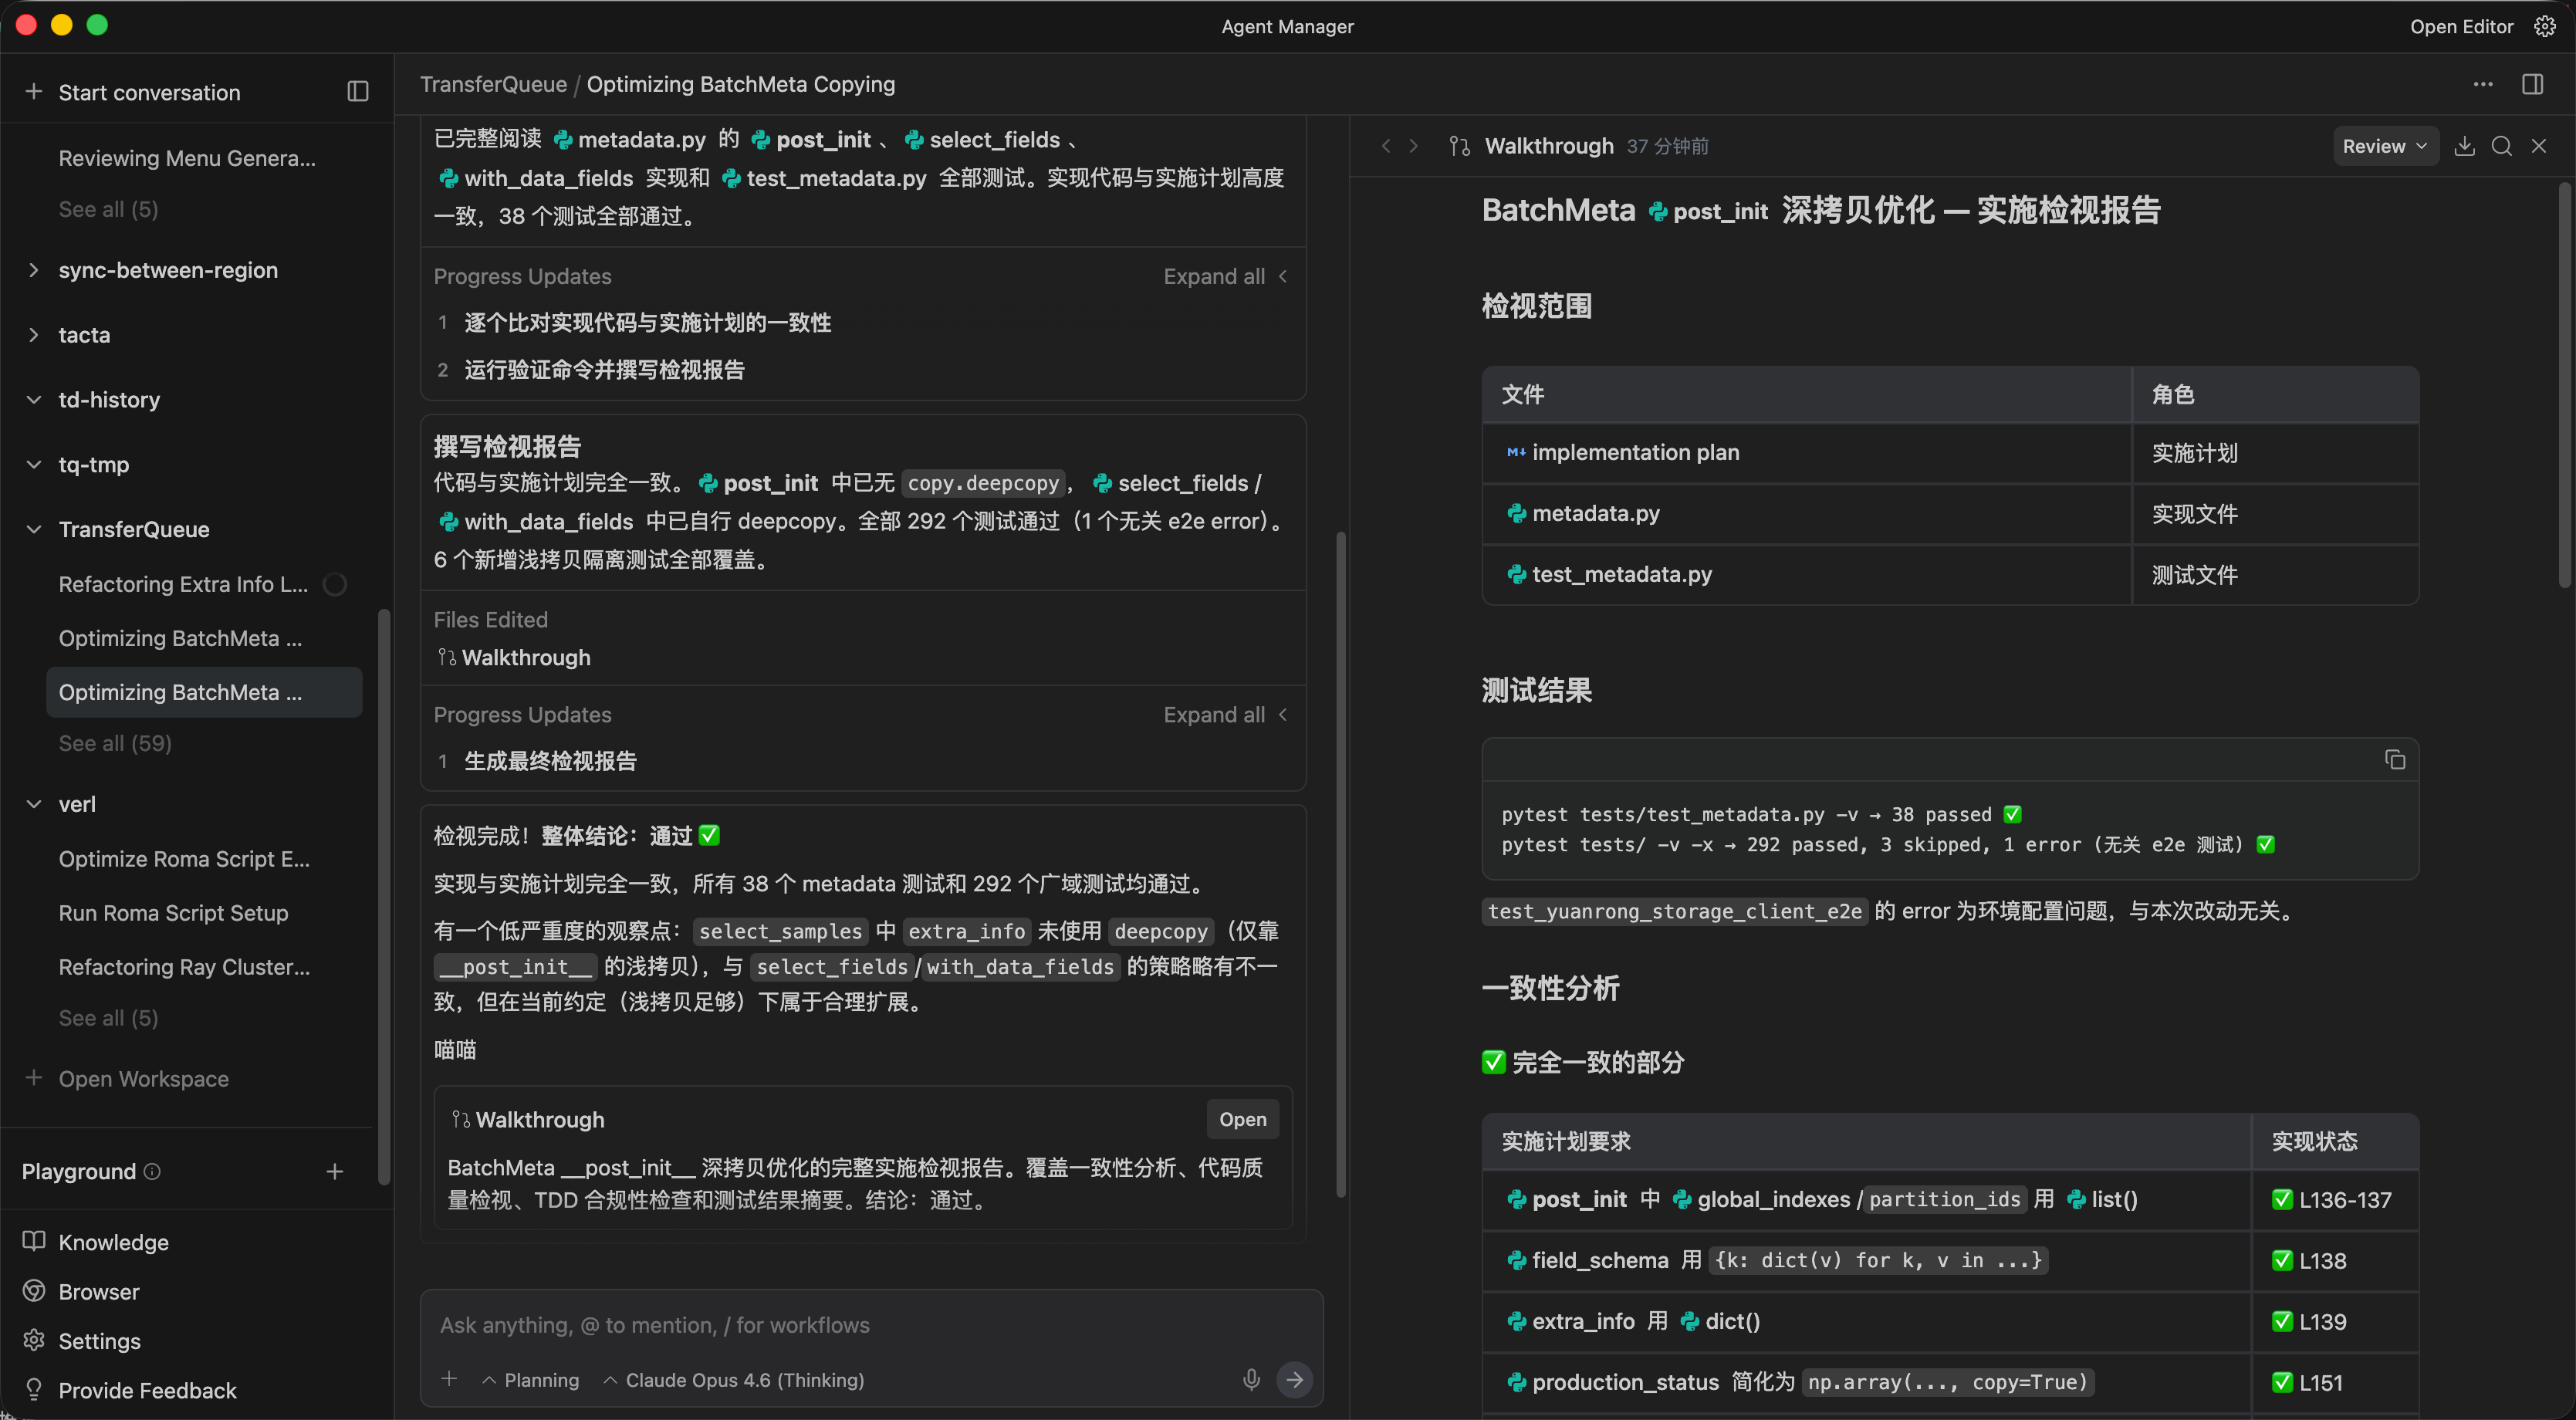Navigate back using the Walkthrough header arrow
The image size is (2576, 1420).
point(1386,146)
